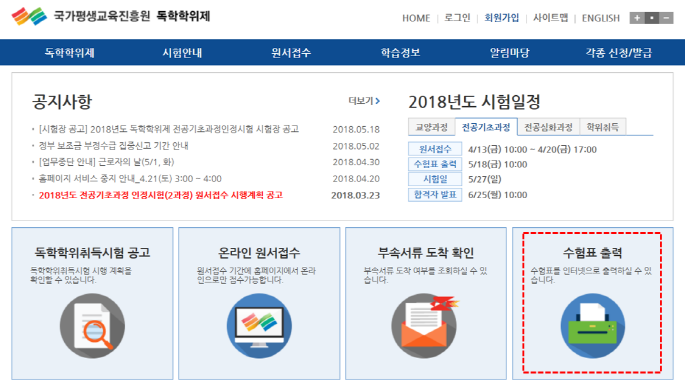Open the 사이트맵 link
685x384 pixels.
(x=550, y=18)
